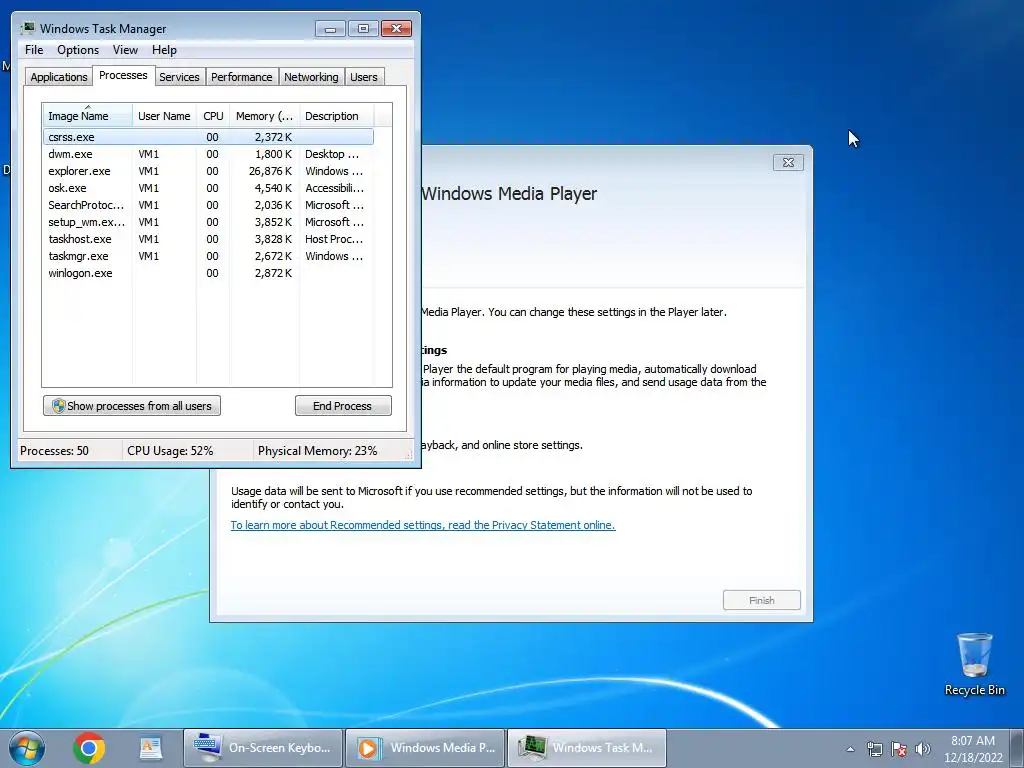
Task: Select the csrss.exe process row
Action: point(208,137)
